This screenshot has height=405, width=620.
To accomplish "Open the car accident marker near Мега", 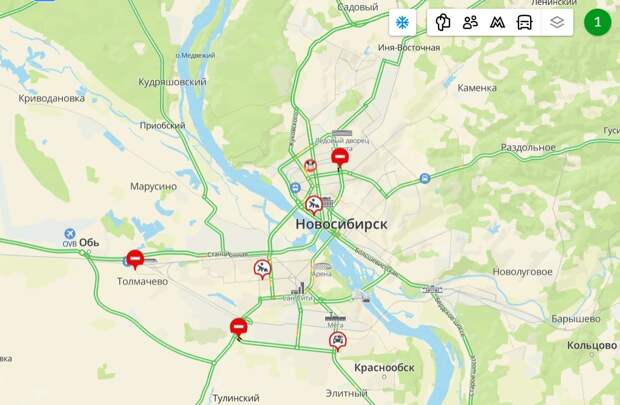I will pos(338,341).
